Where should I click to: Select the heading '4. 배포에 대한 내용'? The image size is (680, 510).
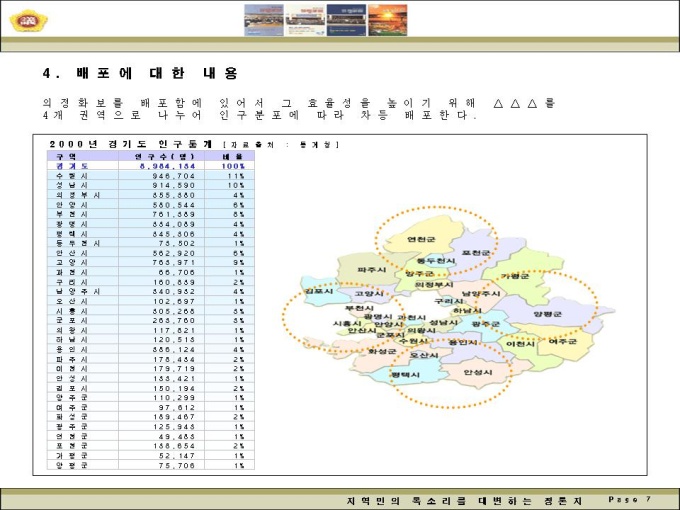tap(140, 73)
